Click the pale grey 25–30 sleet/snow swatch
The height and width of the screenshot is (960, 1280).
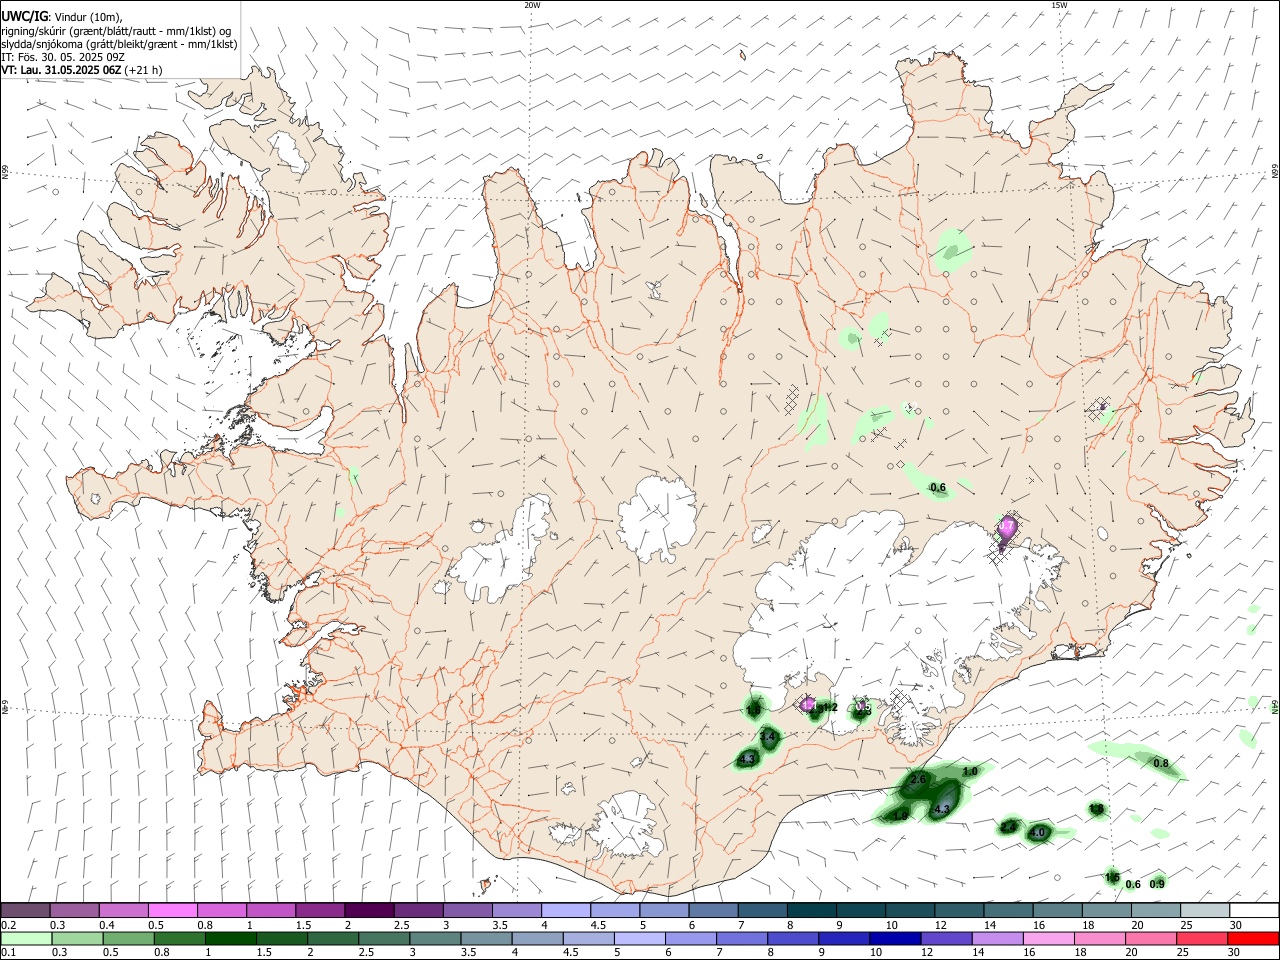1204,911
